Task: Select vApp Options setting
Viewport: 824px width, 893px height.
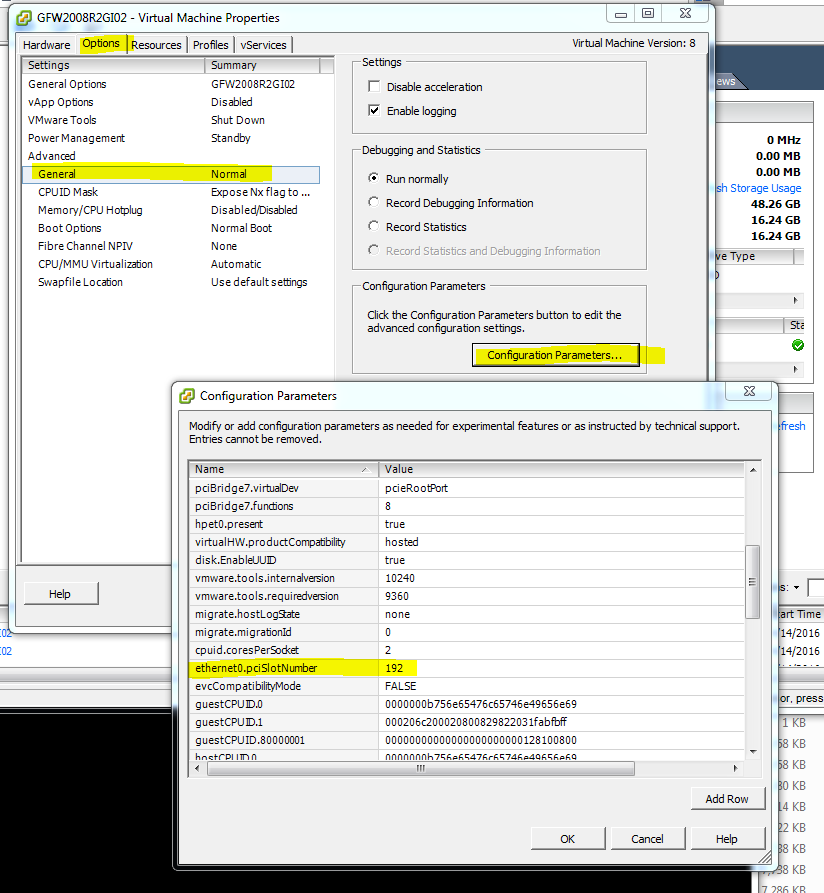Action: click(x=171, y=102)
